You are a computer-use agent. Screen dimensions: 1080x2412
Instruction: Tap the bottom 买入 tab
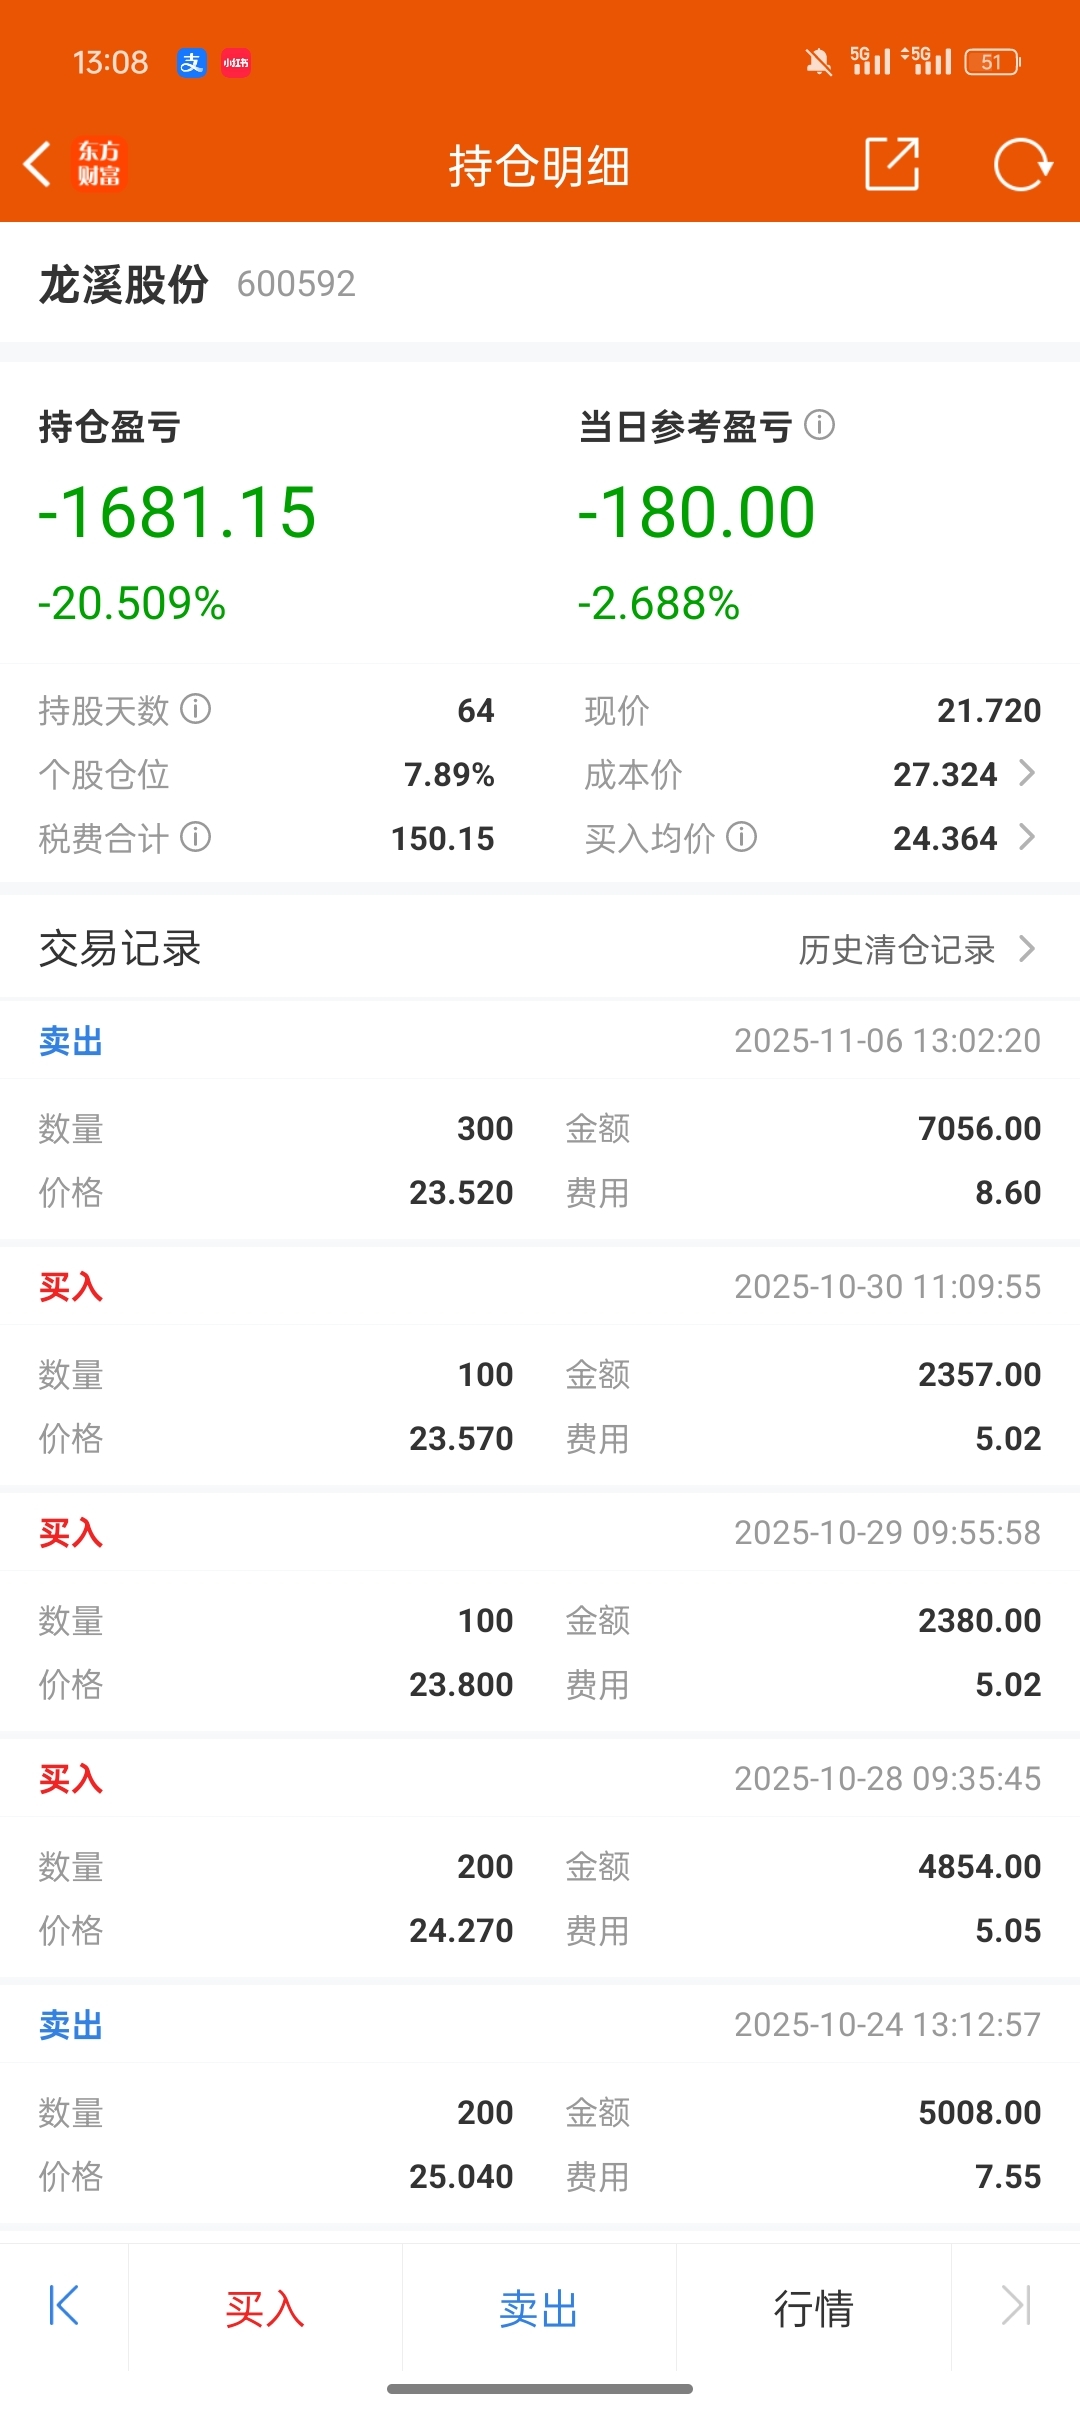click(x=265, y=2308)
